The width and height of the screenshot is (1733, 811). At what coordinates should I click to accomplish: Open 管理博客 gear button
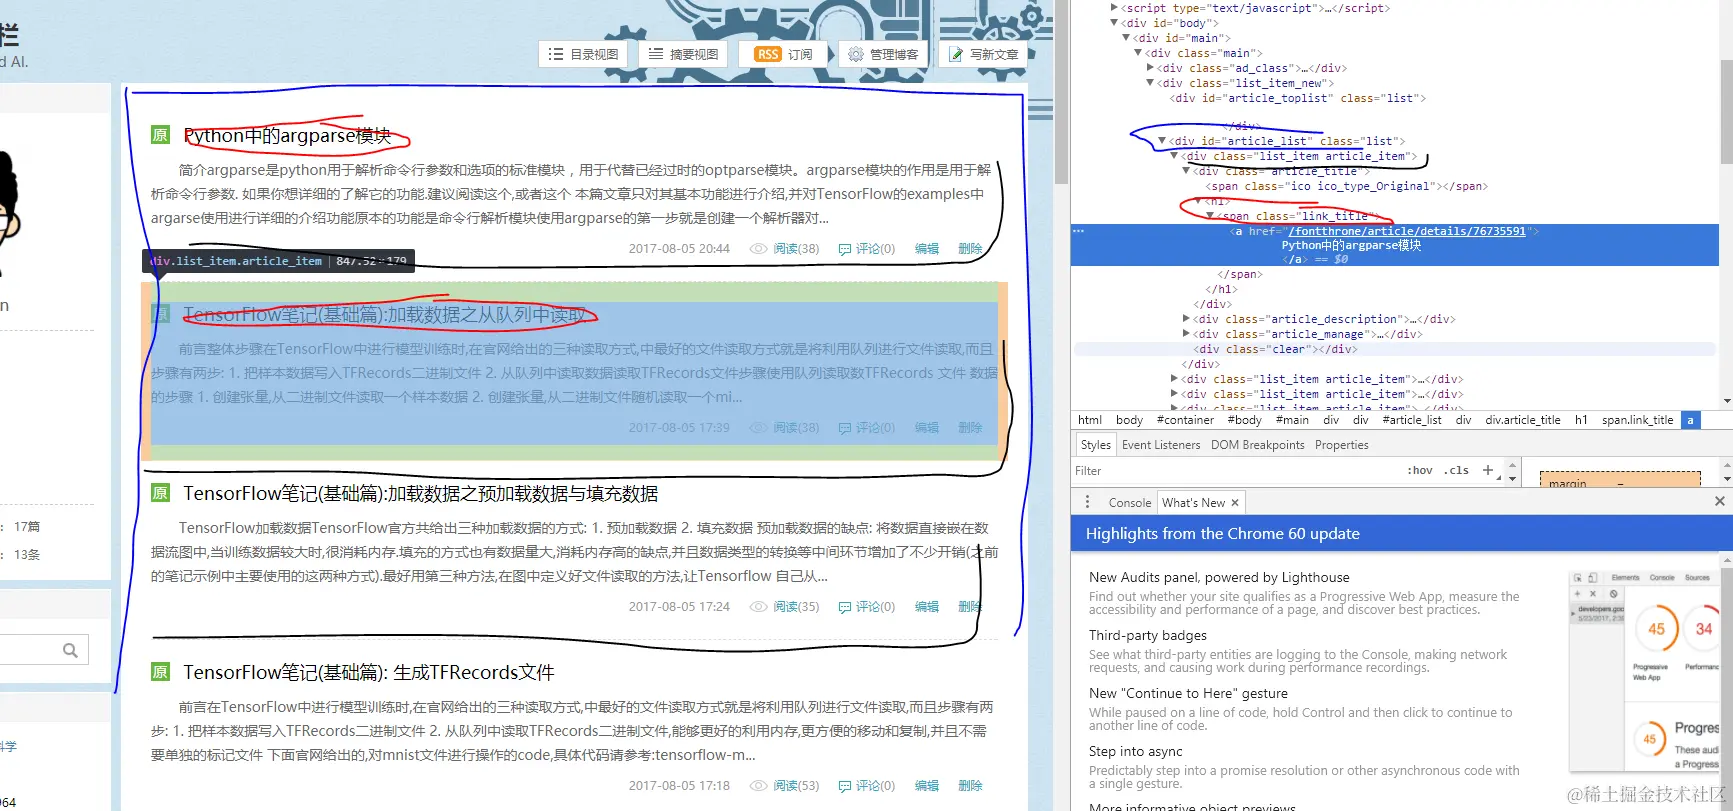883,54
